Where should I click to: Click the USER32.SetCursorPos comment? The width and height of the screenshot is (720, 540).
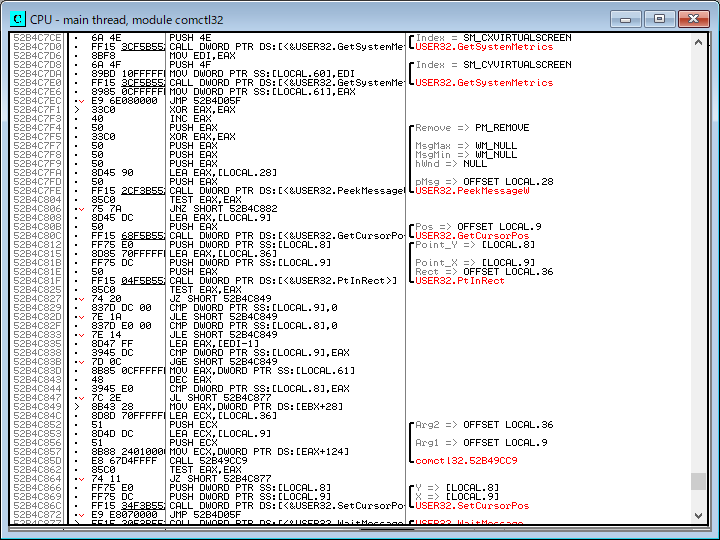472,506
